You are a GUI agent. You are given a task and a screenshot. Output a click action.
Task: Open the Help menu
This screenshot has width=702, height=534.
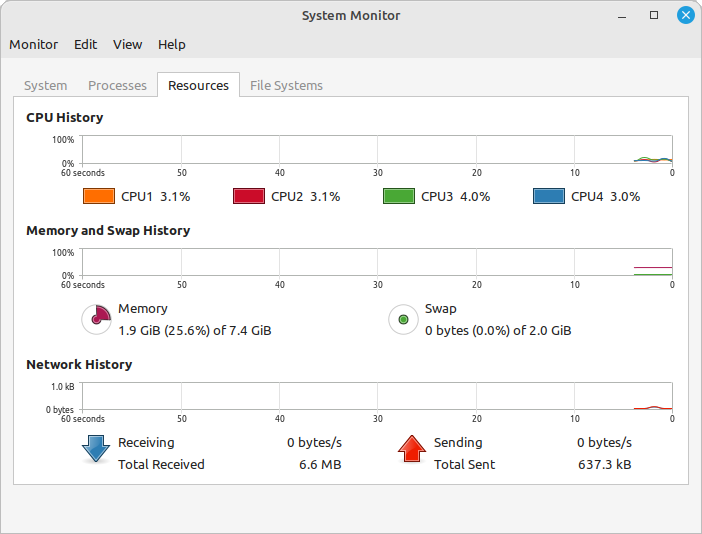tap(171, 44)
